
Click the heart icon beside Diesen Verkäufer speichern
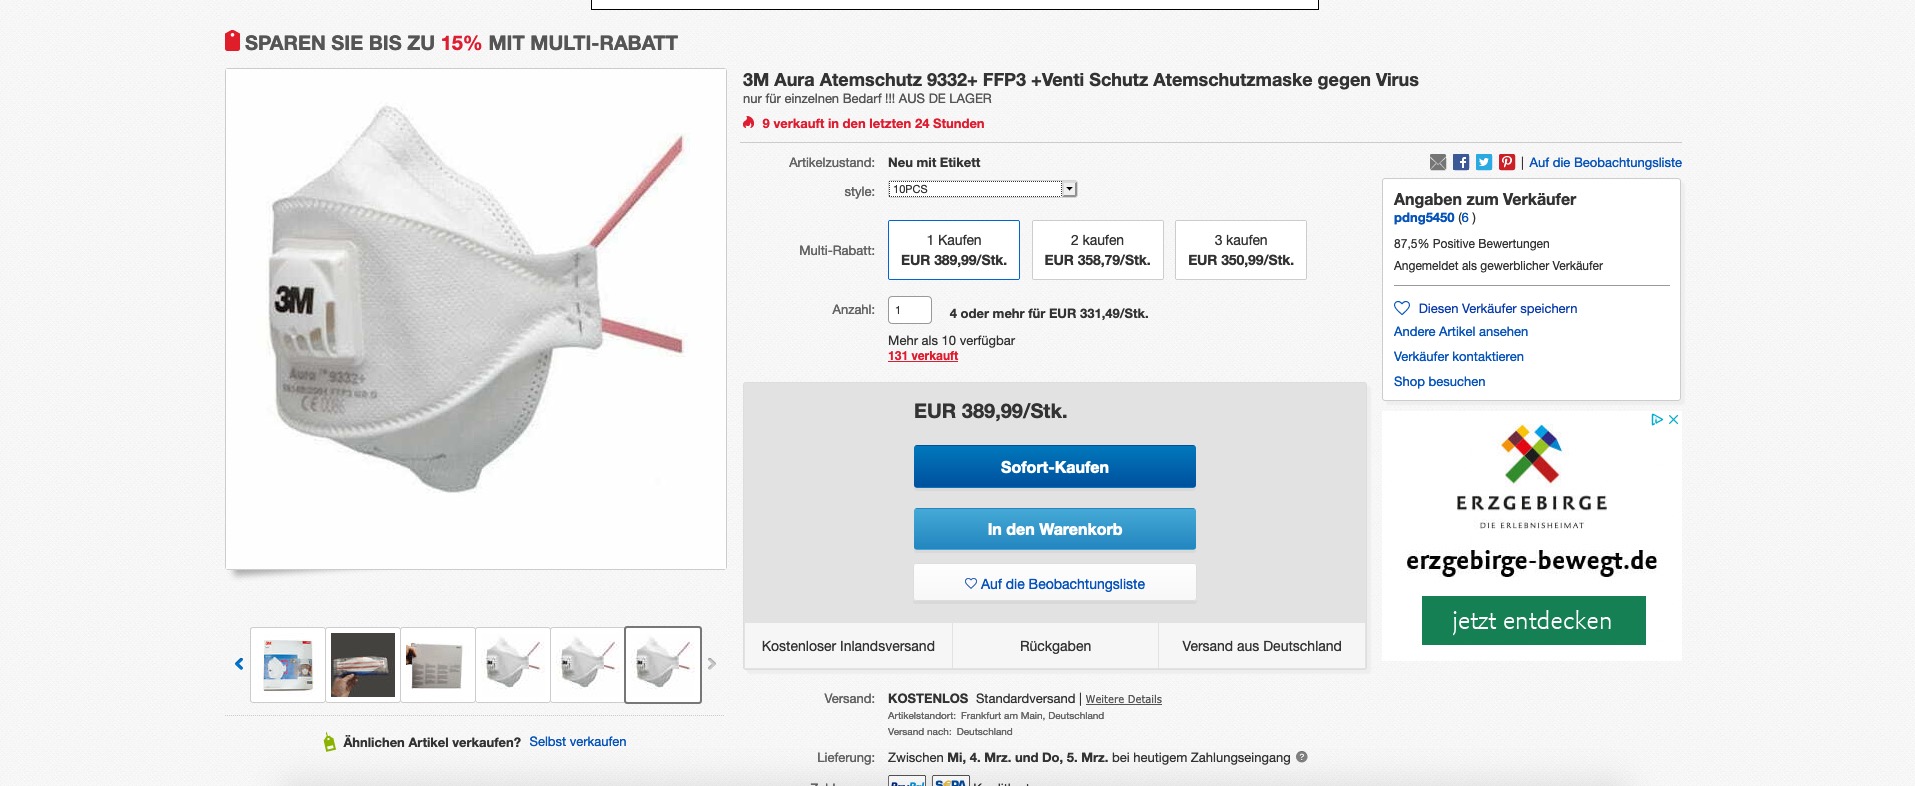tap(1402, 308)
